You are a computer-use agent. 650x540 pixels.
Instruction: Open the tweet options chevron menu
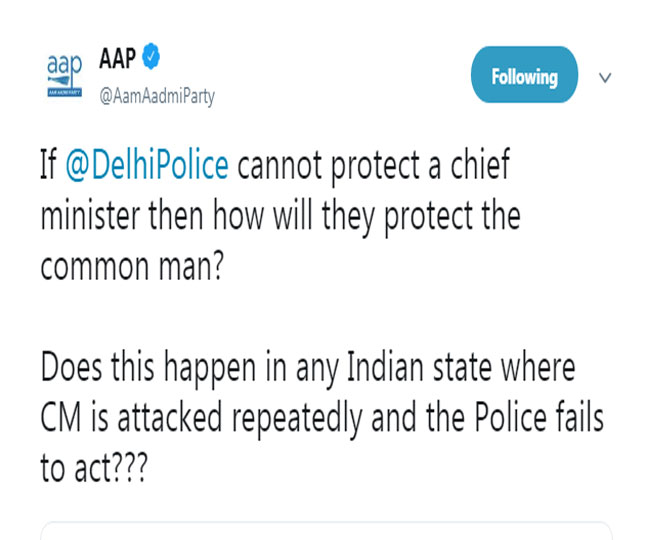604,76
